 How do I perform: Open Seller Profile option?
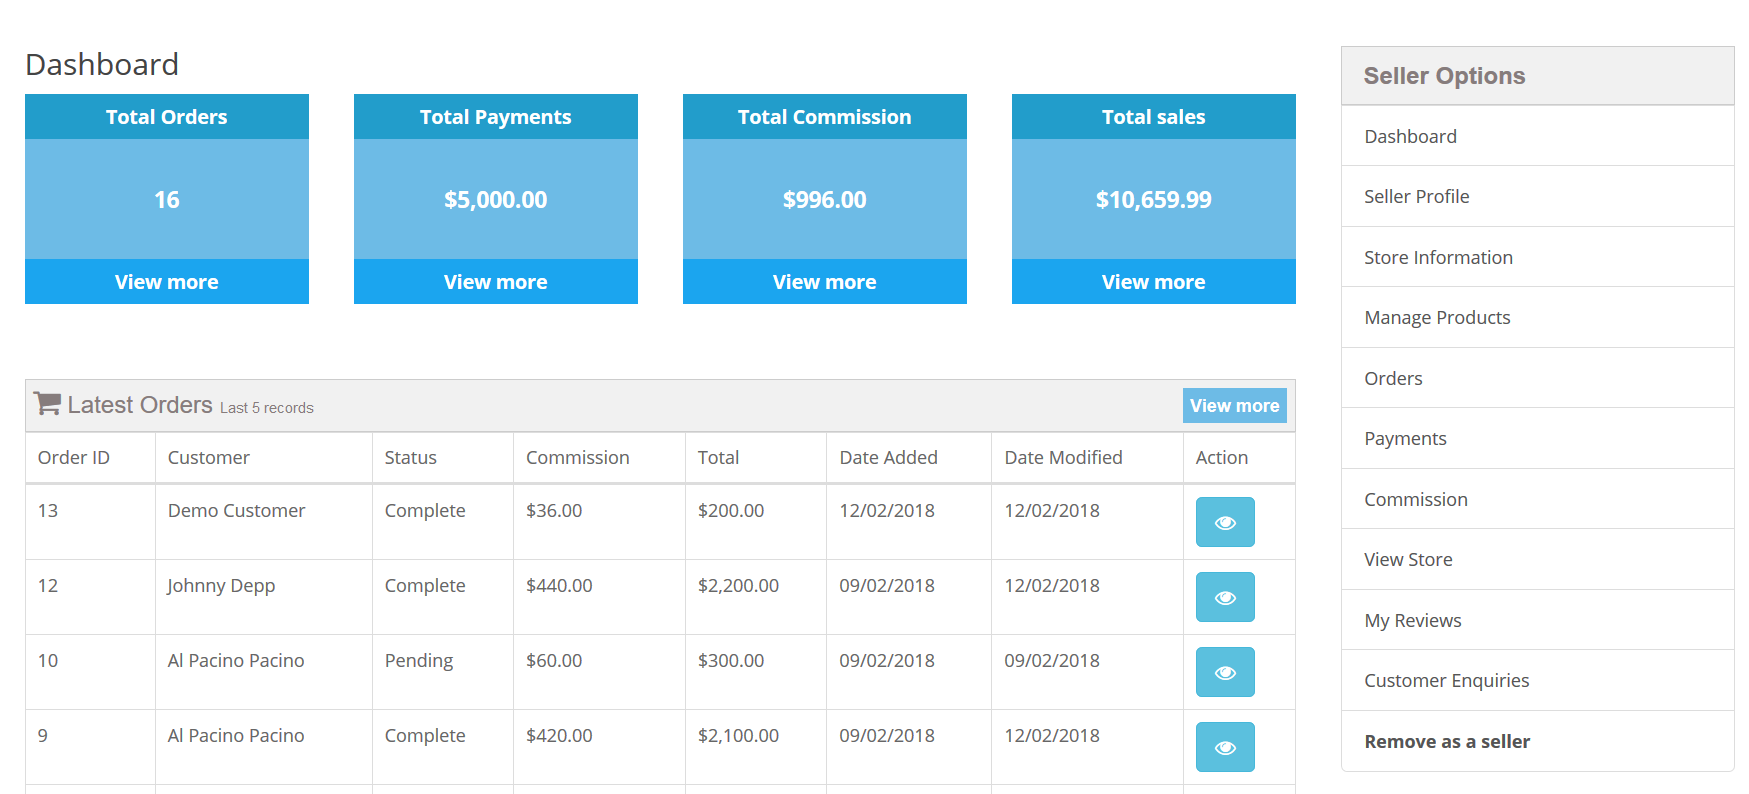(x=1538, y=197)
